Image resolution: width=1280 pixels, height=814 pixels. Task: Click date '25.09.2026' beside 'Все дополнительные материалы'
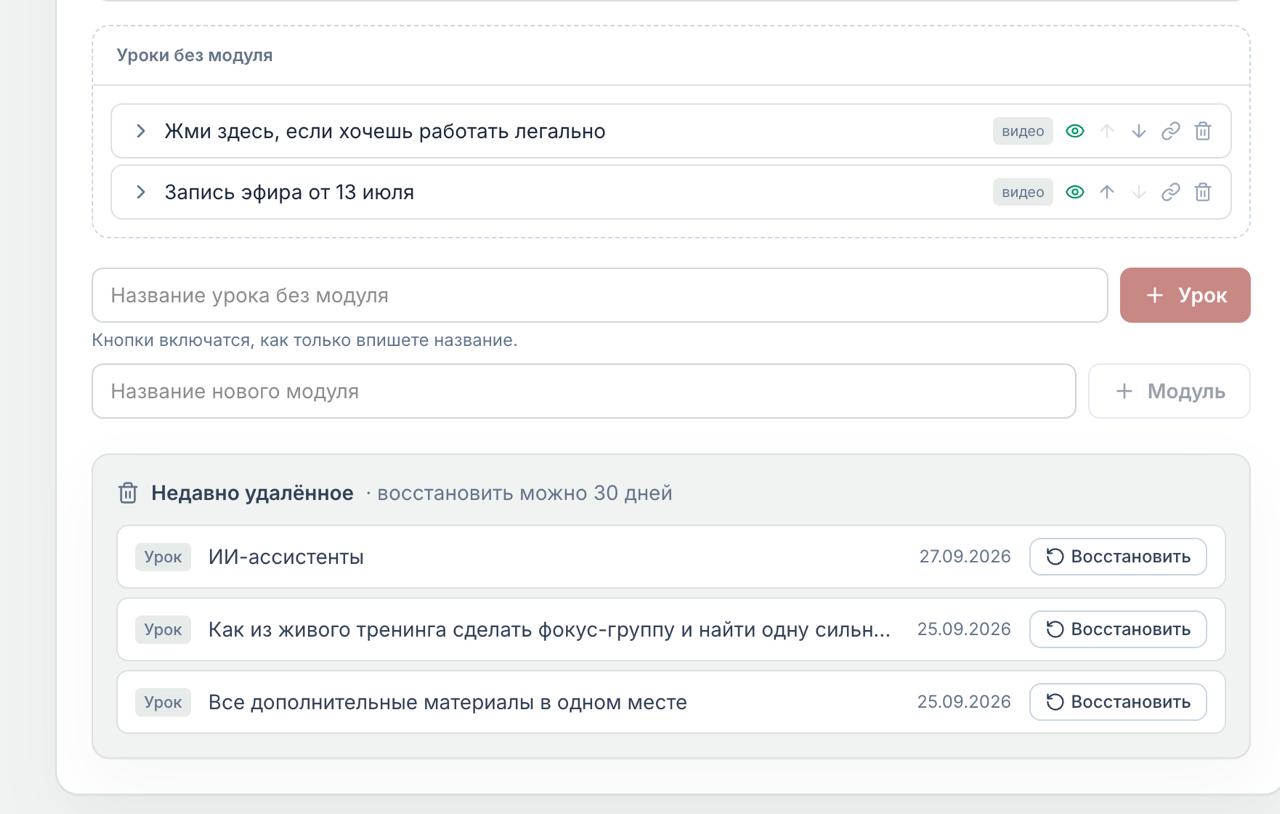point(964,702)
